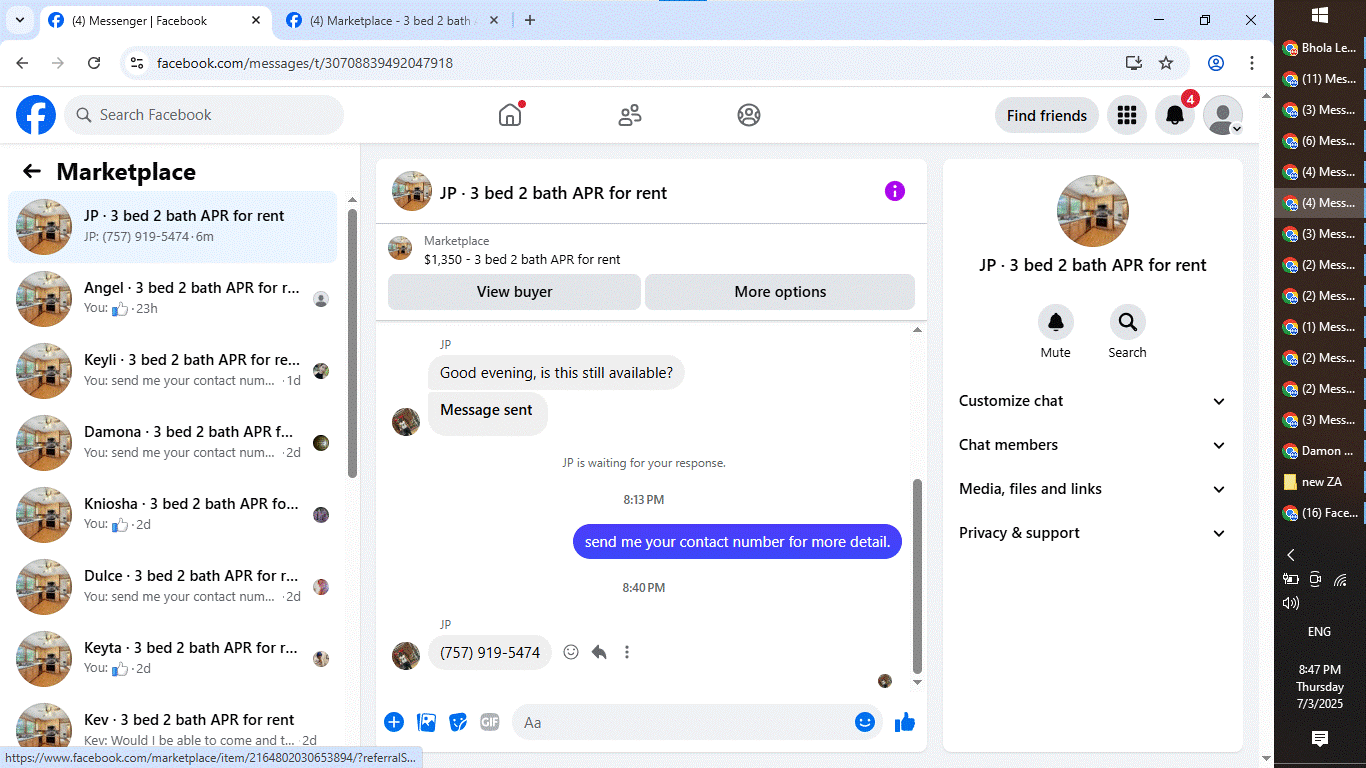The image size is (1366, 768).
Task: Open the Windows Start button
Action: point(1320,15)
